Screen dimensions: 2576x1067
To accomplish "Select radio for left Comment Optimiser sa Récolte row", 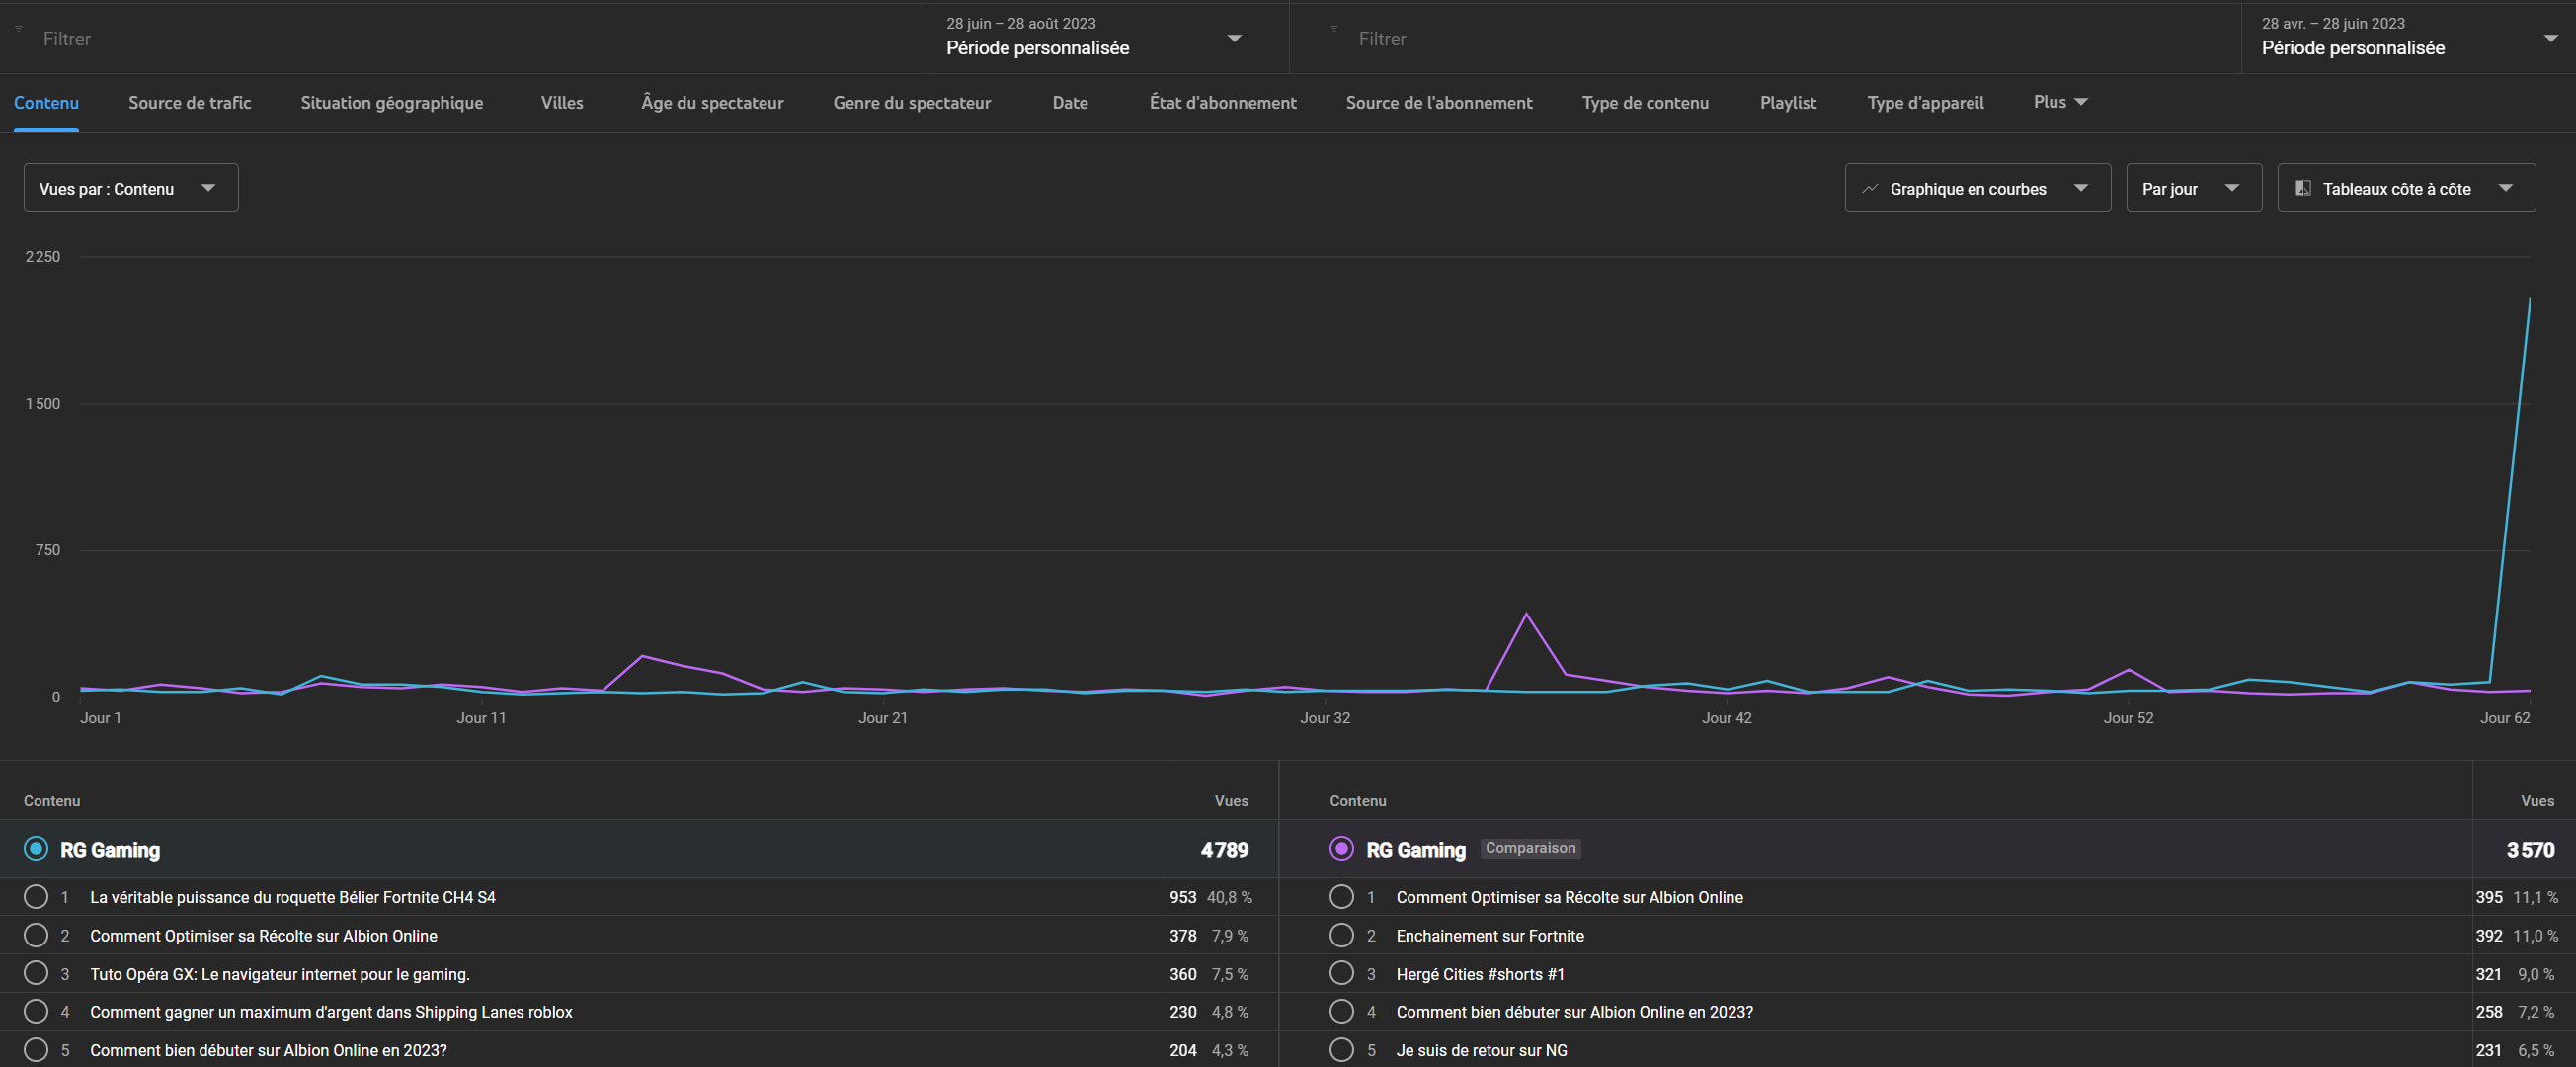I will [x=36, y=935].
